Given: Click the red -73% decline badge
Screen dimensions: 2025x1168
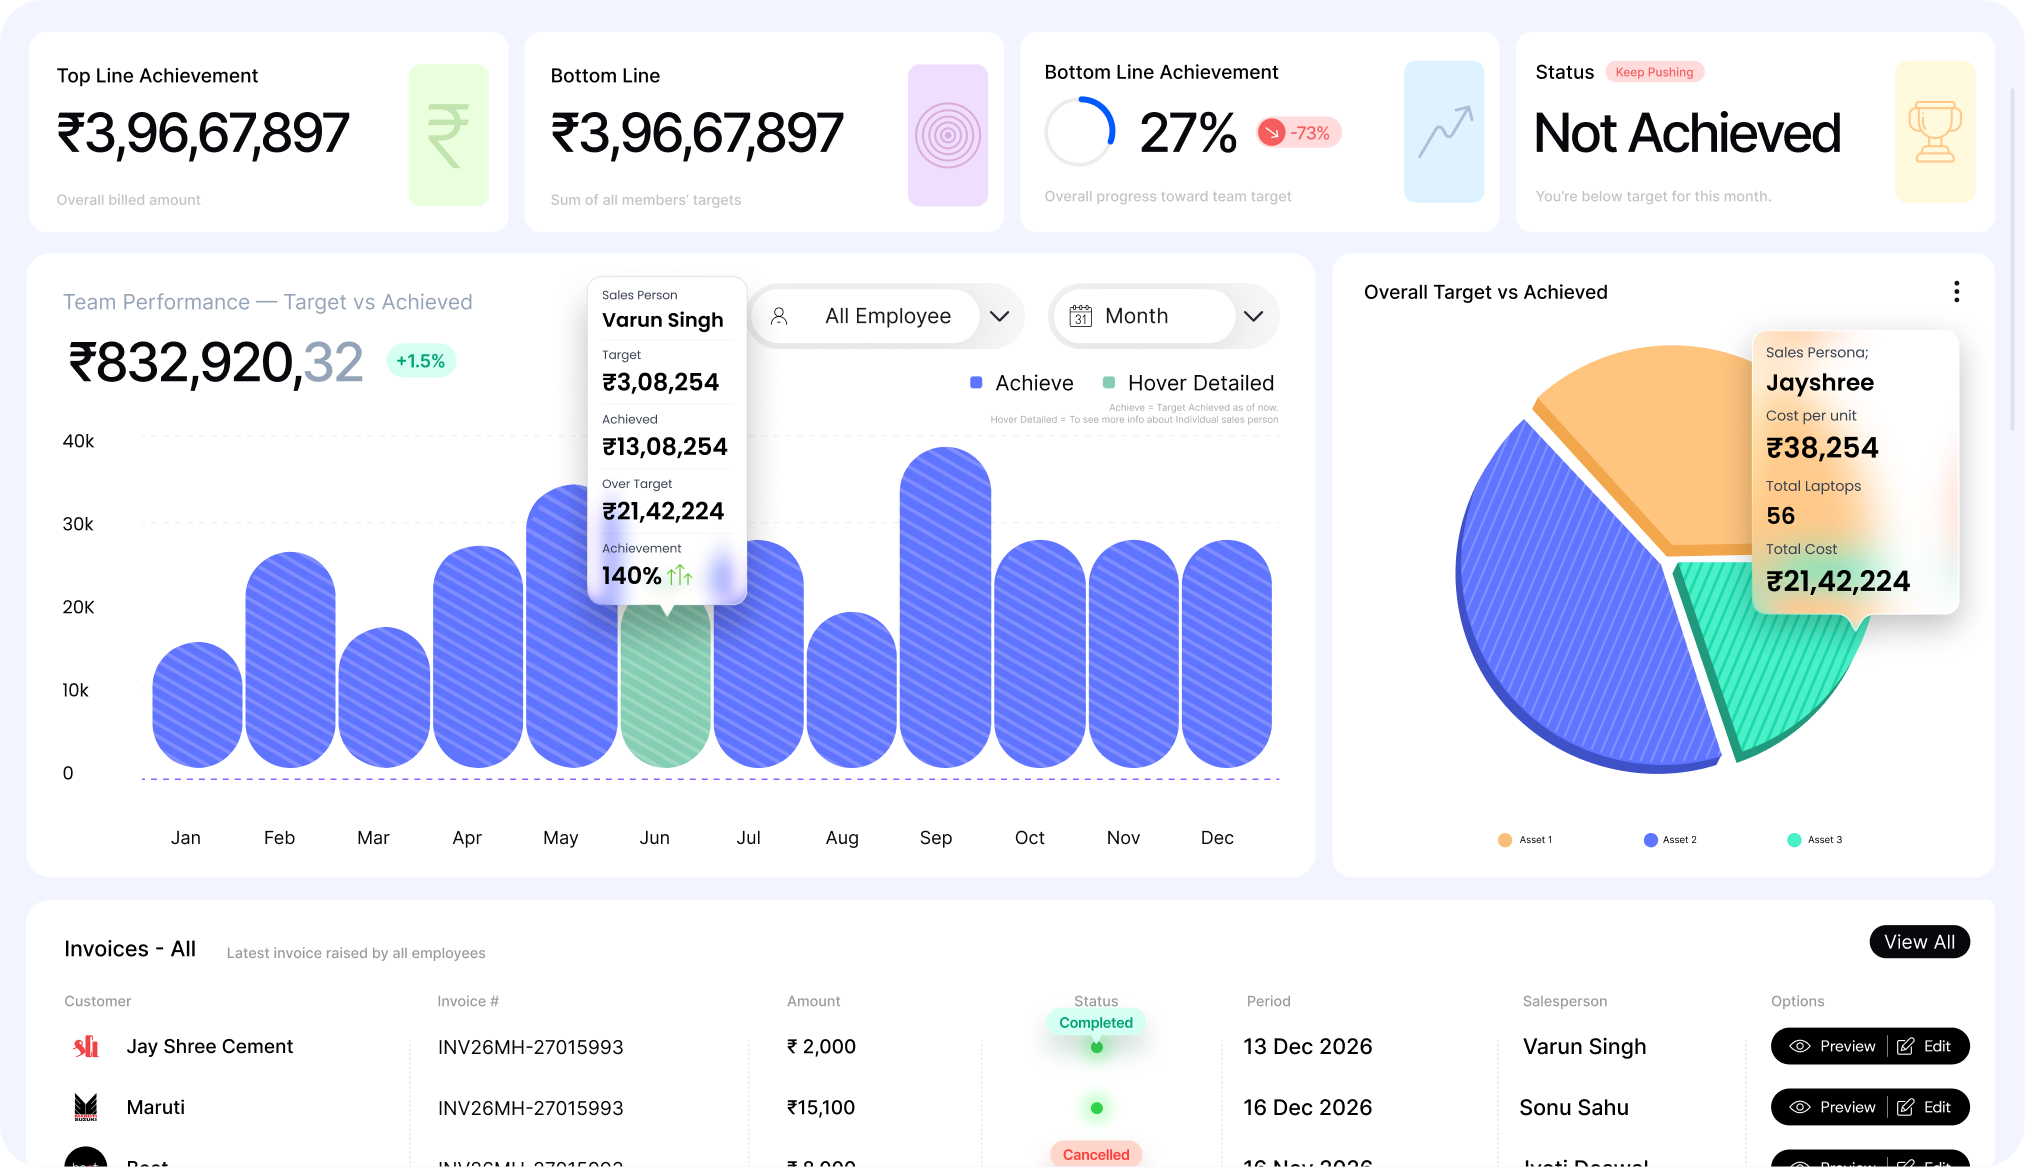Looking at the screenshot, I should point(1299,133).
